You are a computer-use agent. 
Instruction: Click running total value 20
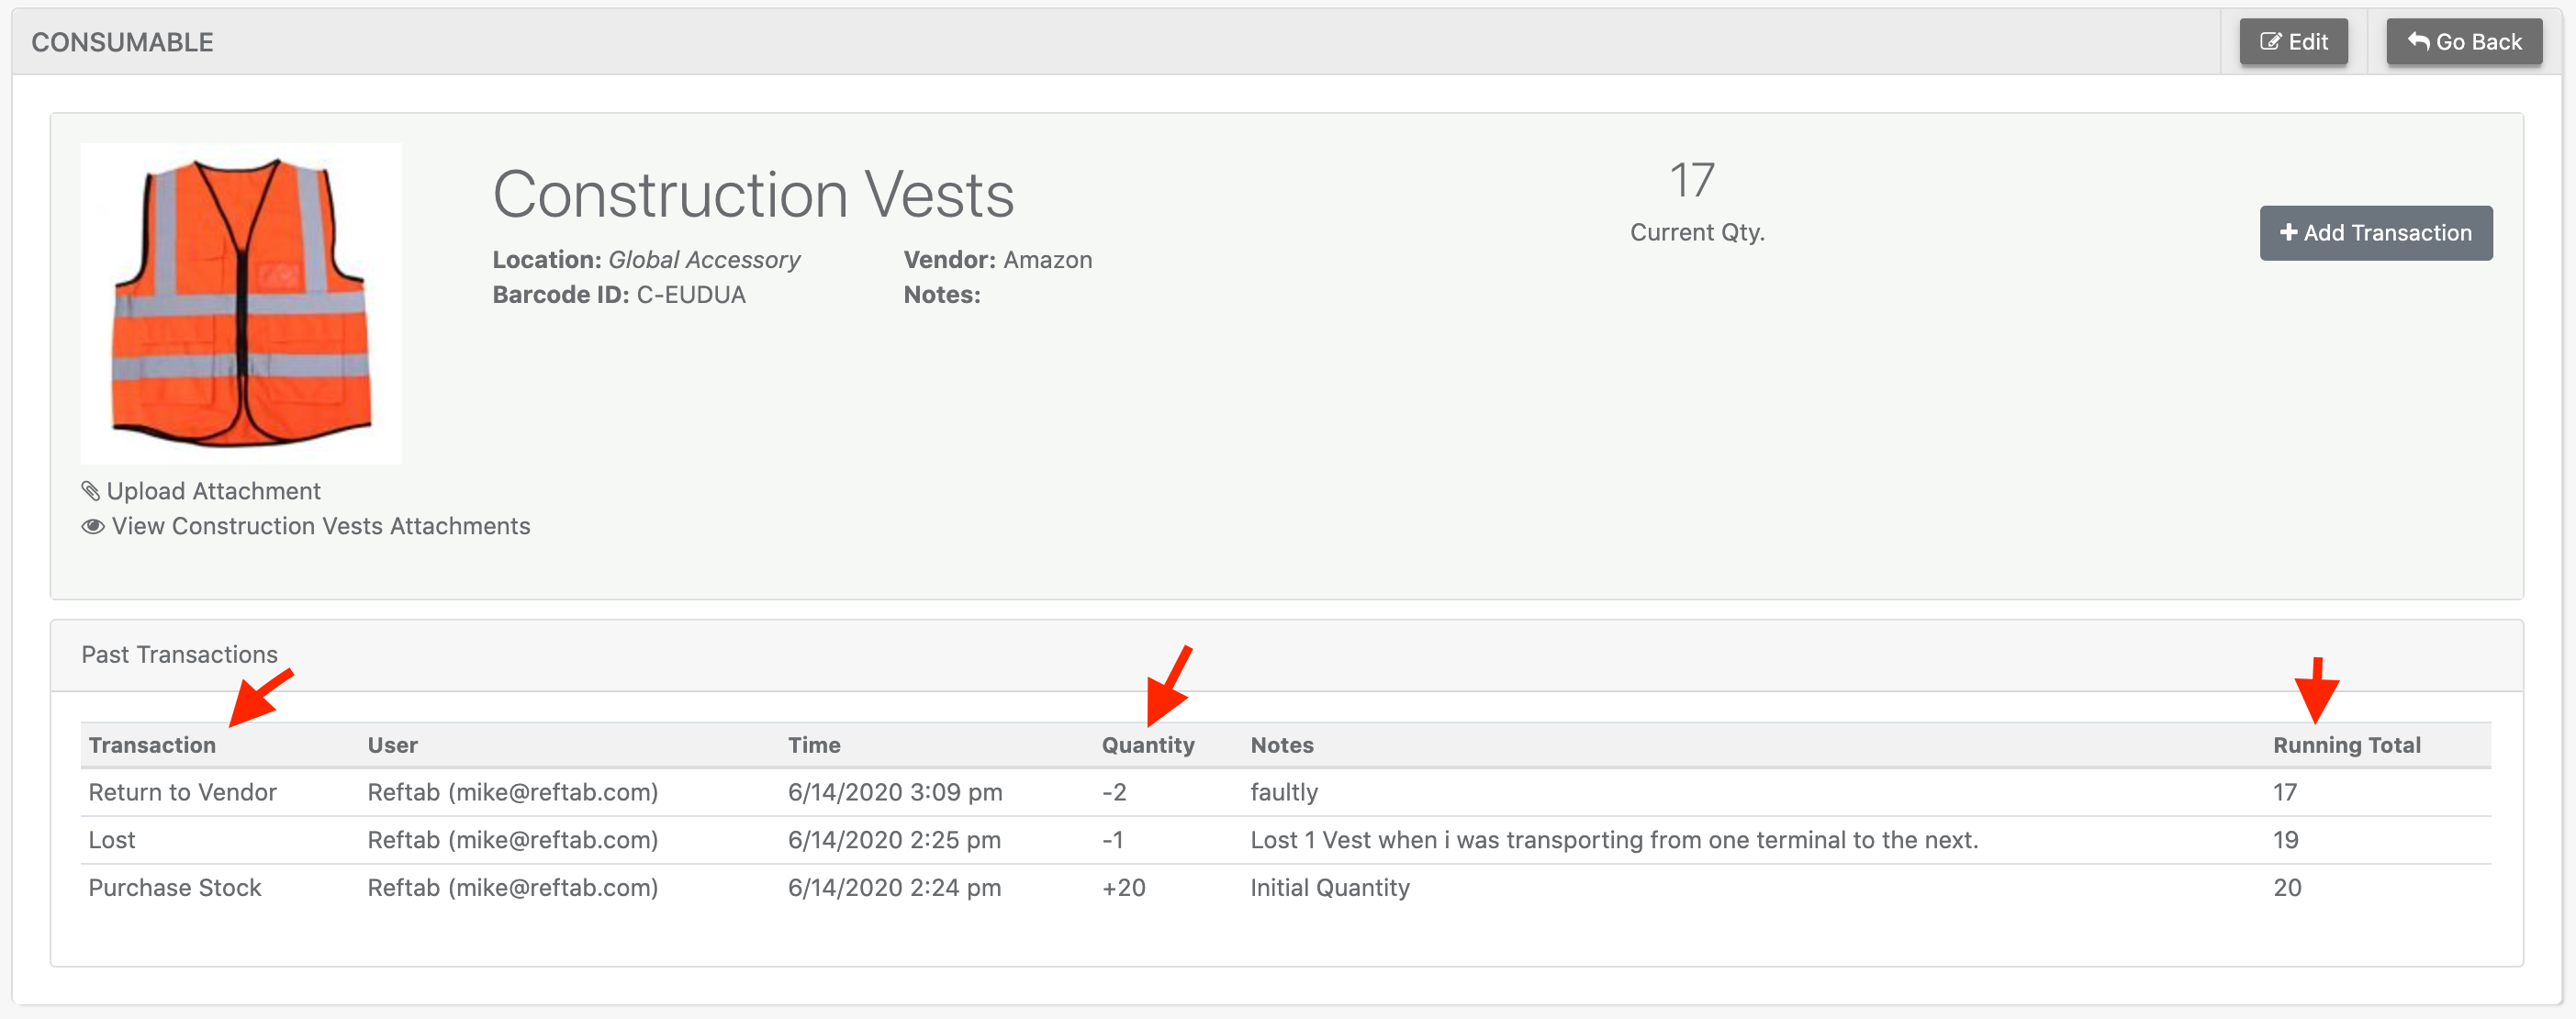(2287, 888)
